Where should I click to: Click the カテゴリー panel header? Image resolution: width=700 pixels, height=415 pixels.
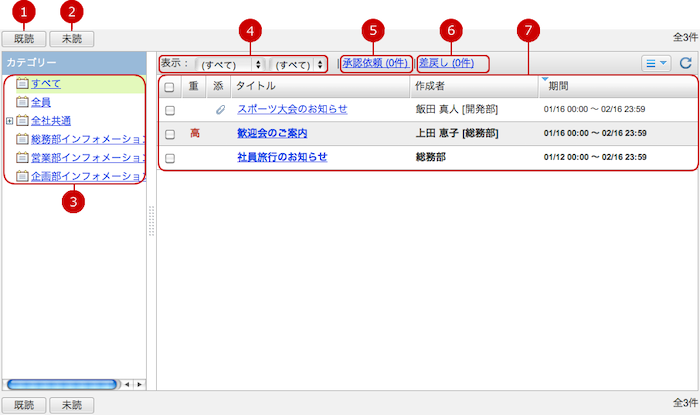(x=74, y=63)
